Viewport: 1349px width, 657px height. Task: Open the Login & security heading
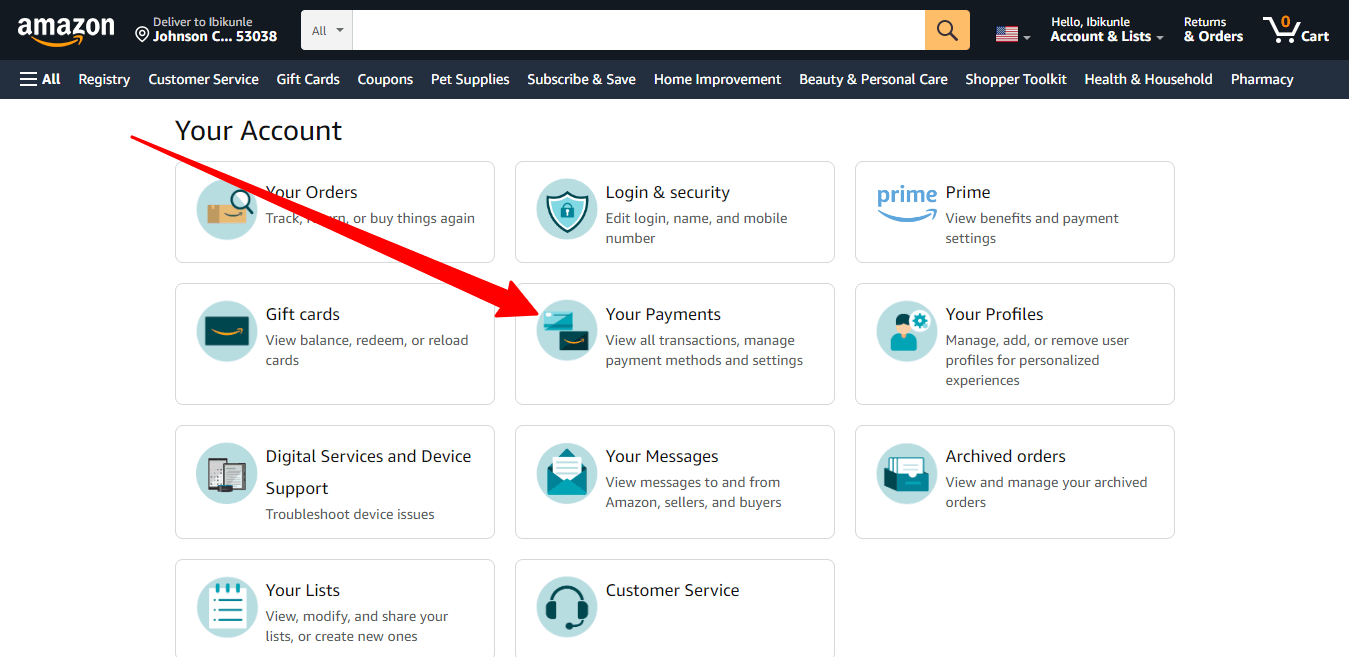pos(667,192)
